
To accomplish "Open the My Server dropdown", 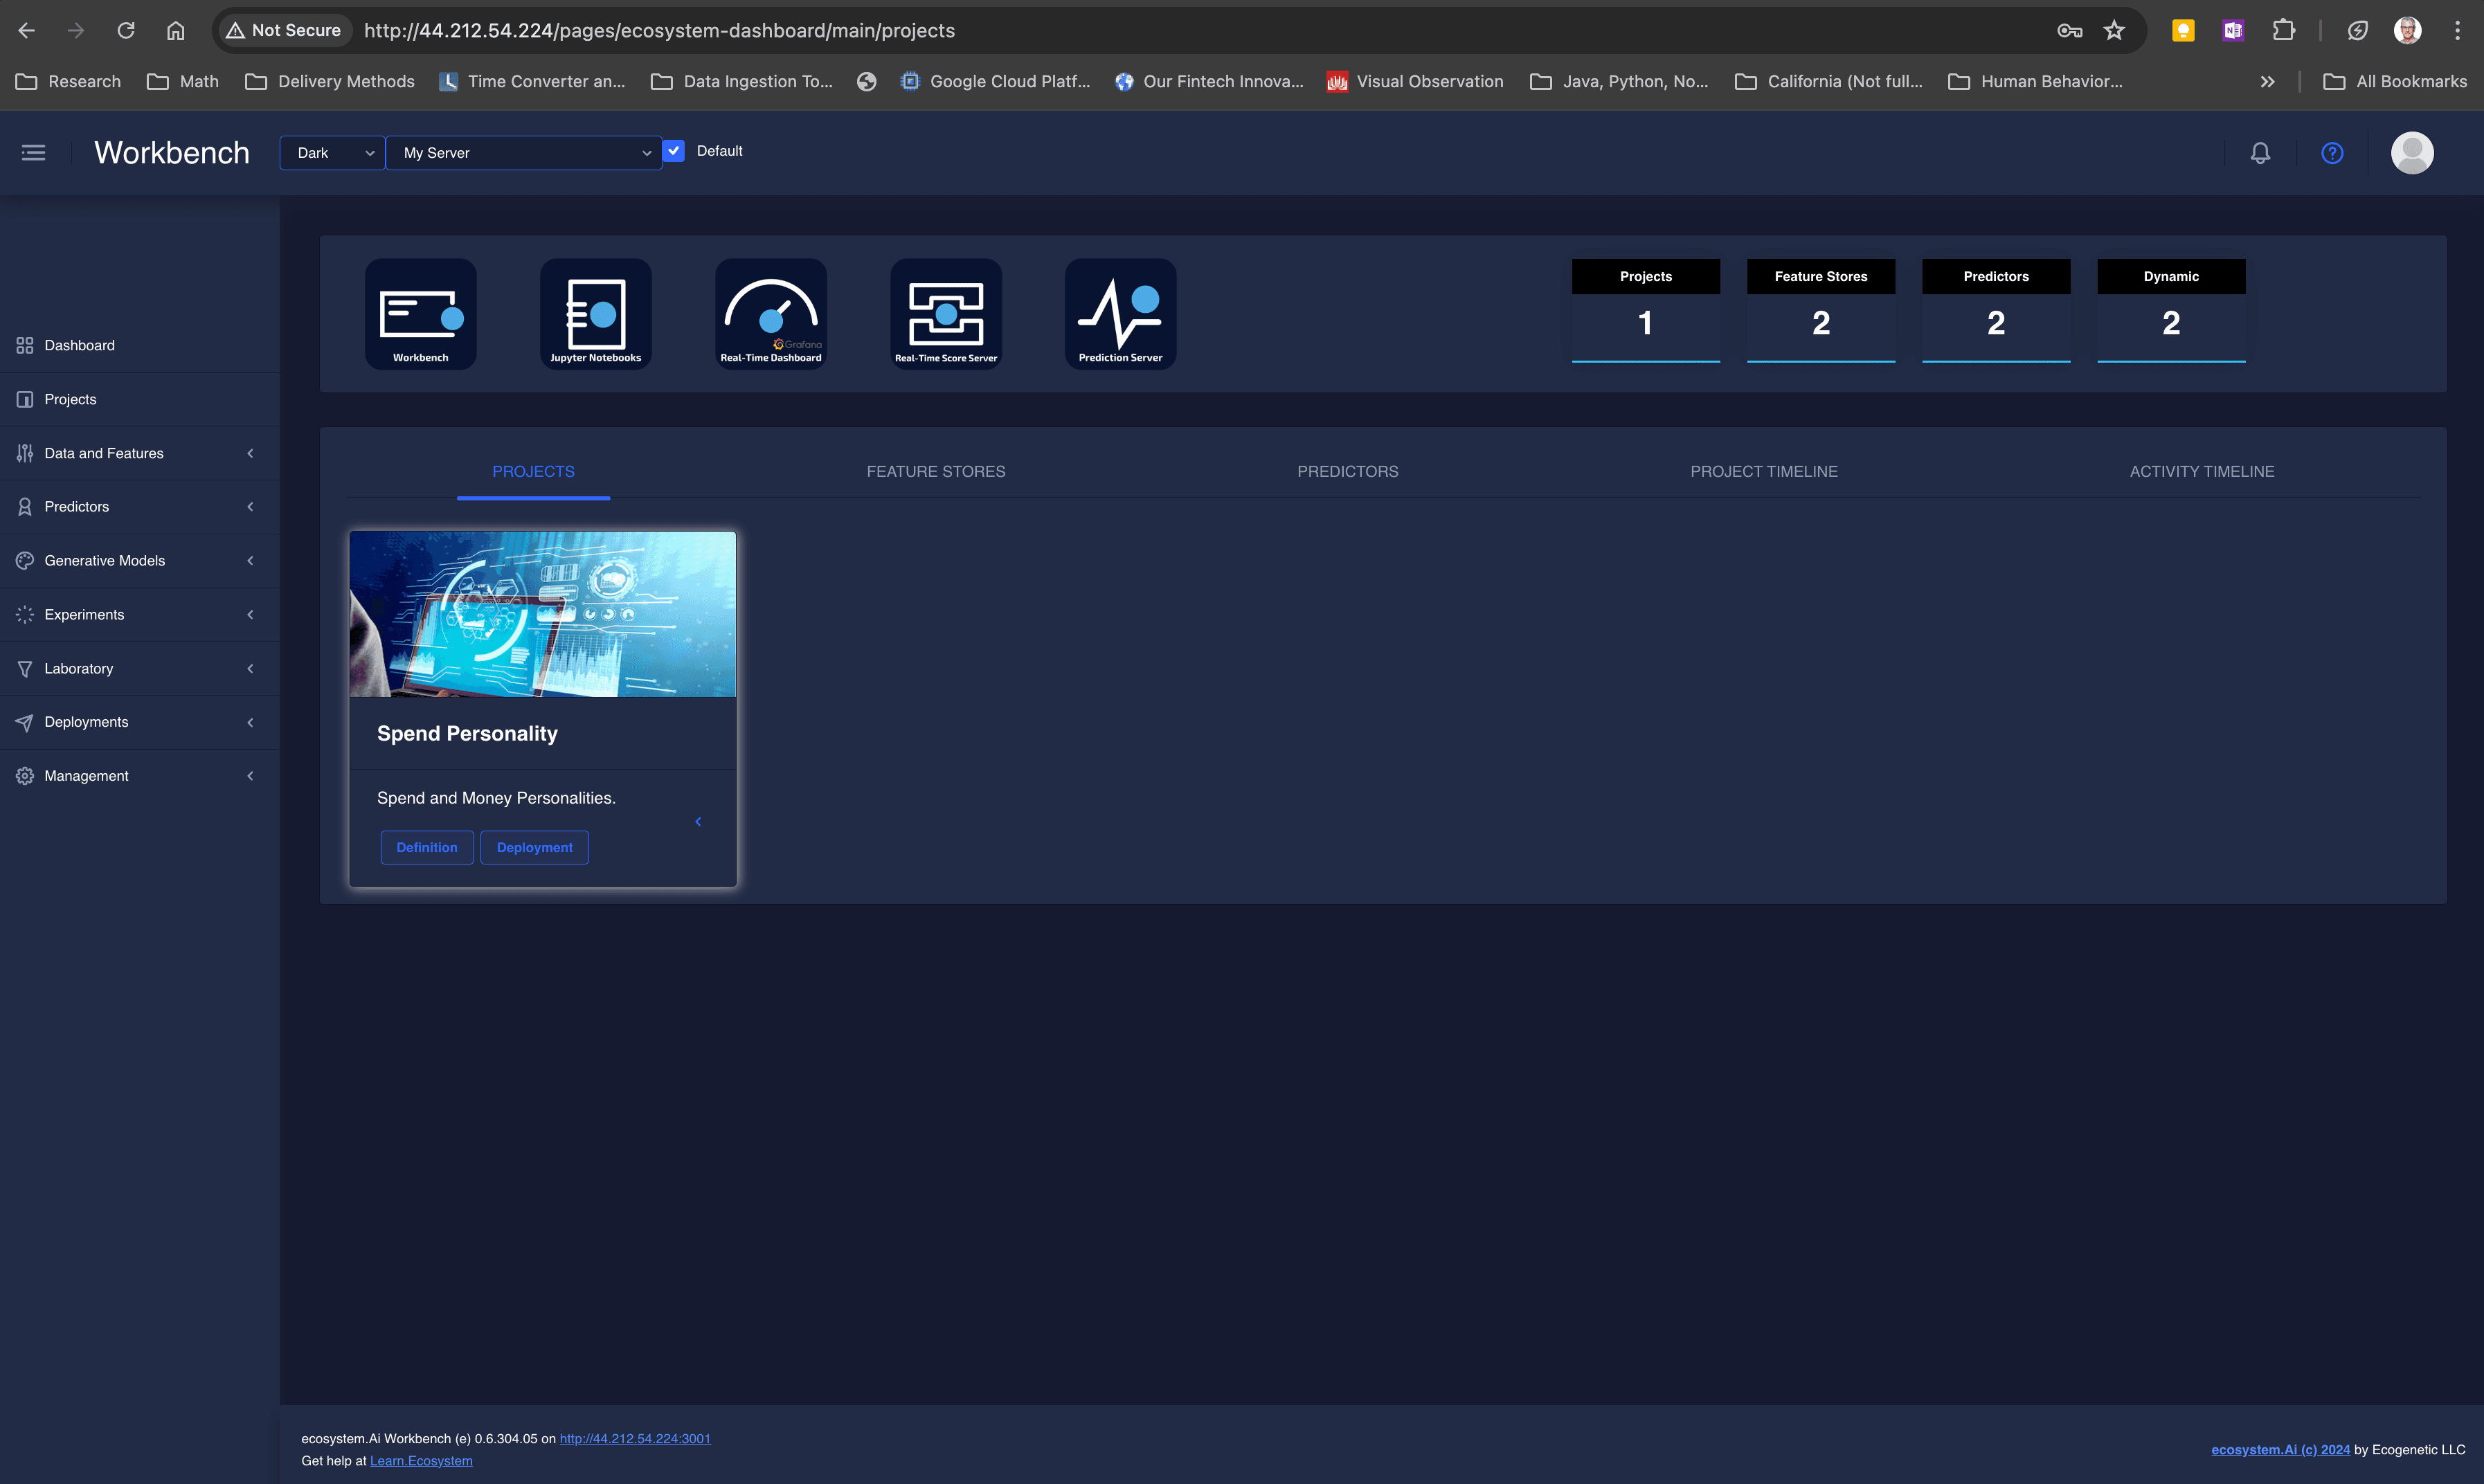I will [524, 153].
